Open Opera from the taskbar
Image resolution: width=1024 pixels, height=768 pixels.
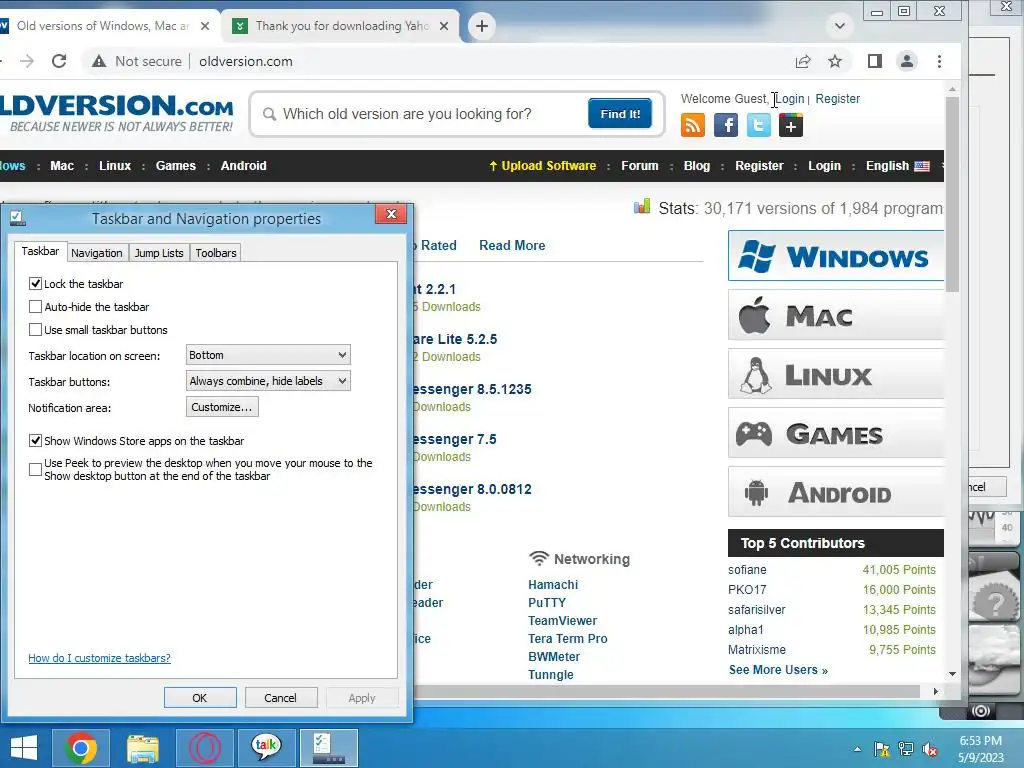(204, 748)
